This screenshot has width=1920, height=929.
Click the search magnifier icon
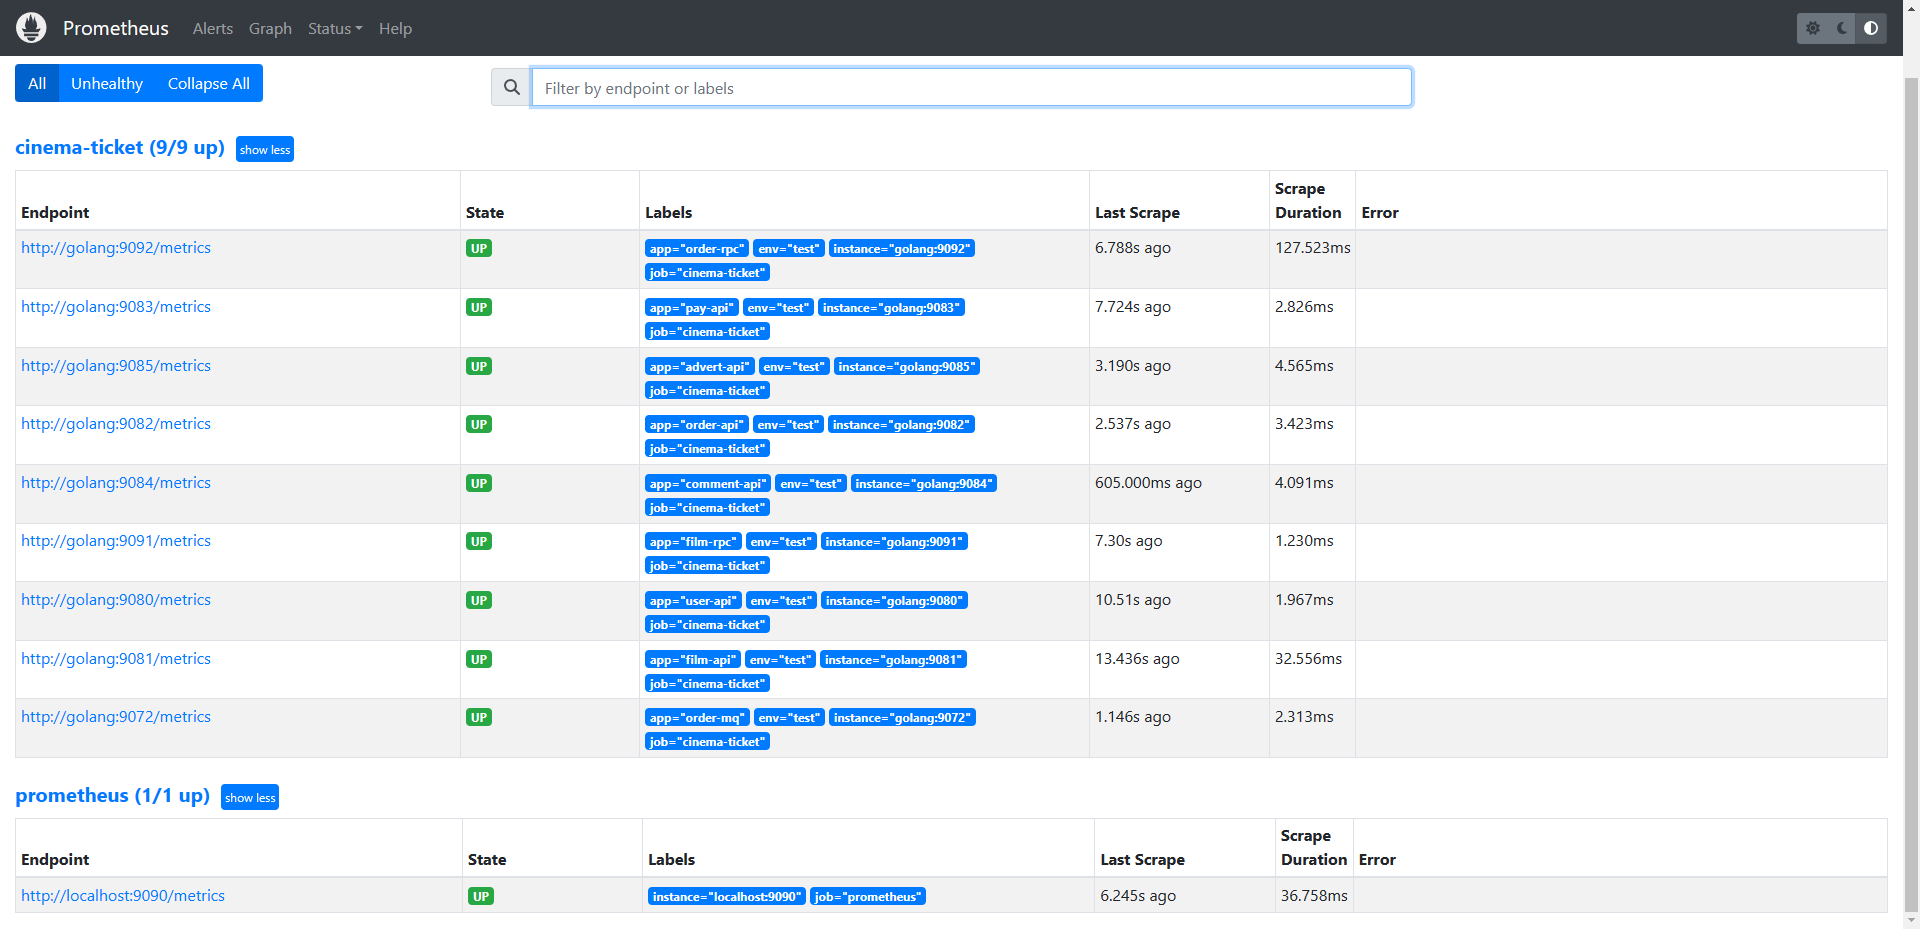[x=511, y=88]
